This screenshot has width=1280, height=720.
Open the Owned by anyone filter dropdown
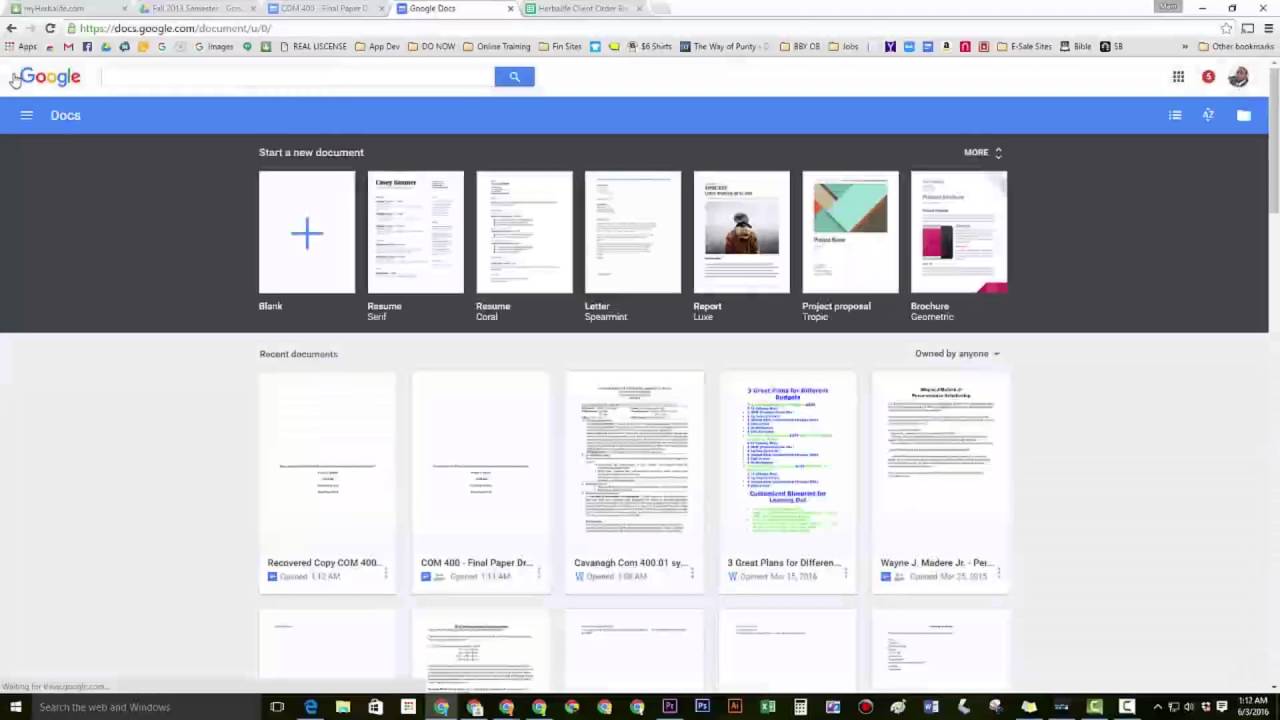click(957, 354)
